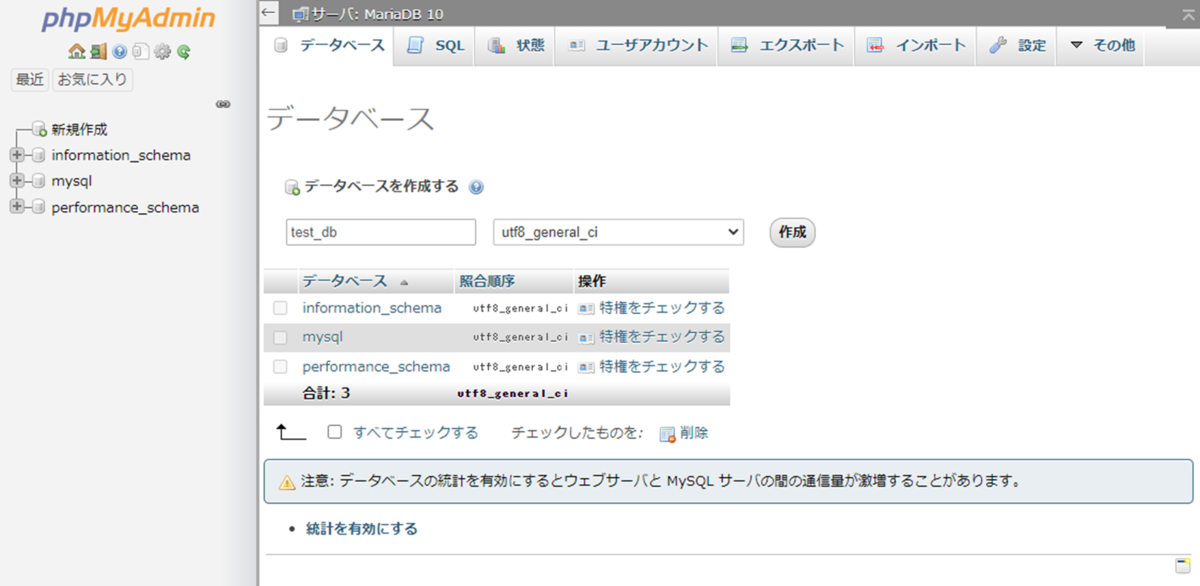Image resolution: width=1200 pixels, height=586 pixels.
Task: Log out using the door icon
Action: (97, 52)
